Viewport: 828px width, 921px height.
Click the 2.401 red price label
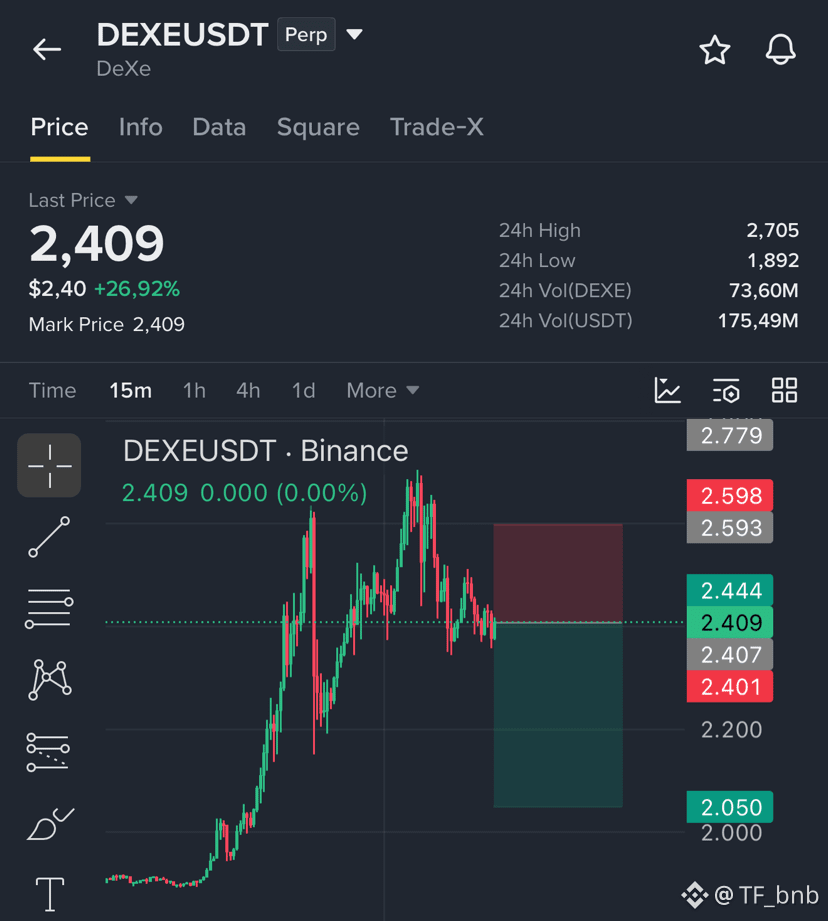click(730, 686)
